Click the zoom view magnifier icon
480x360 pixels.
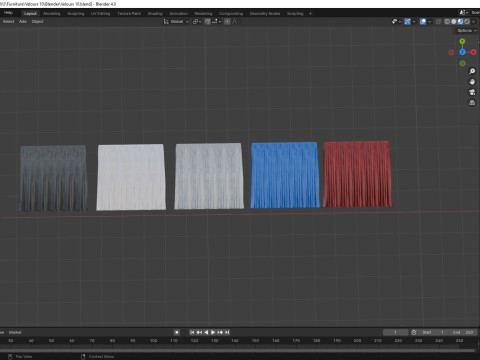[x=472, y=71]
